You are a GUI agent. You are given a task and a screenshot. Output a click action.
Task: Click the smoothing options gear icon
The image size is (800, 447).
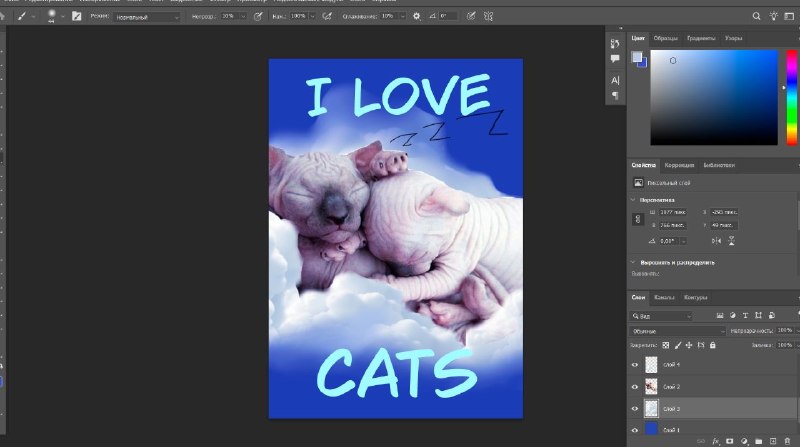point(416,16)
